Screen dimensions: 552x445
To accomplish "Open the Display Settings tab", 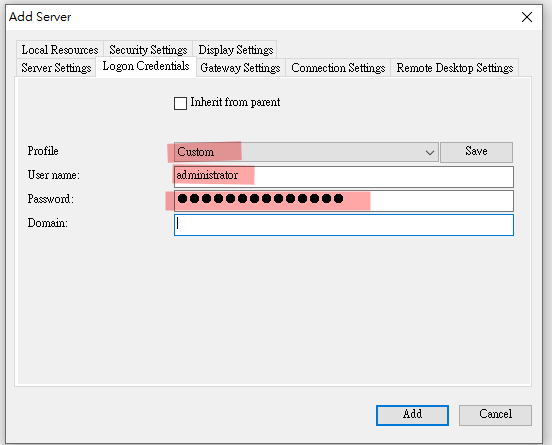I will point(236,50).
